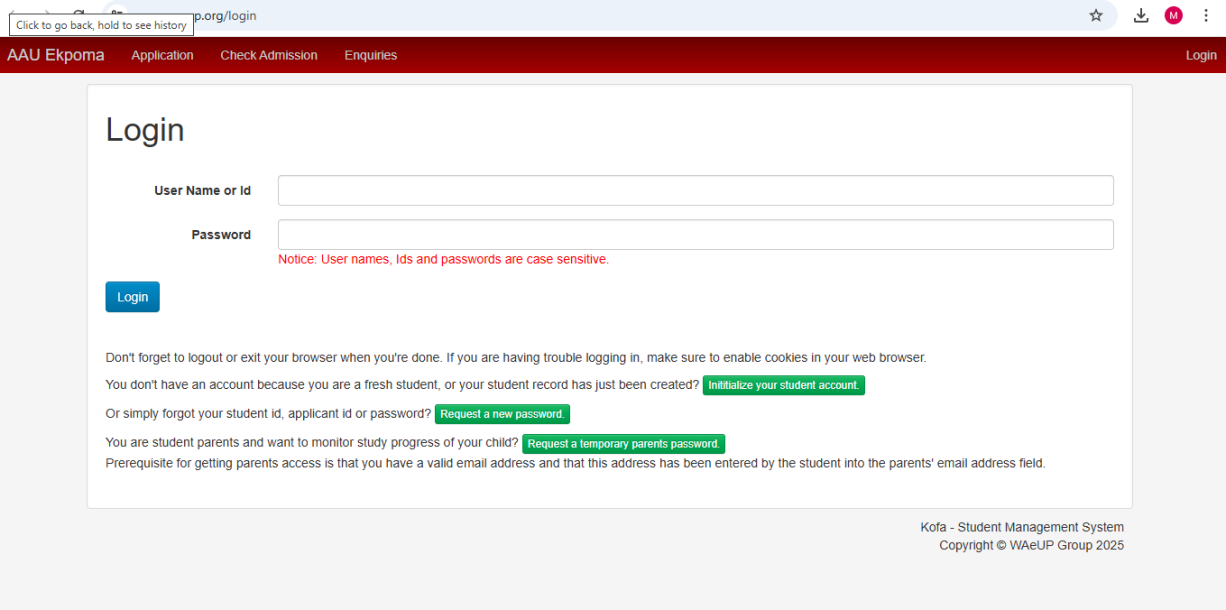This screenshot has width=1226, height=610.
Task: Click the 'Password' field label
Action: (x=221, y=235)
